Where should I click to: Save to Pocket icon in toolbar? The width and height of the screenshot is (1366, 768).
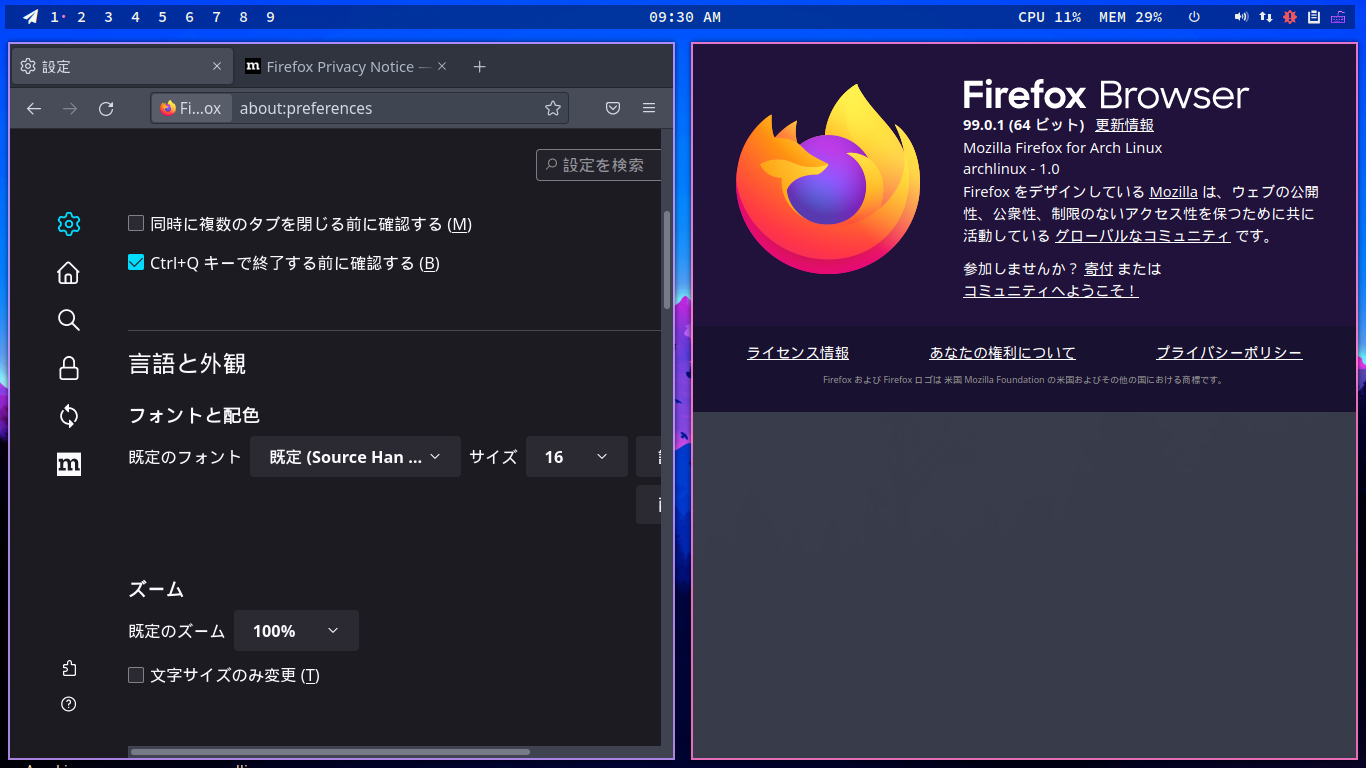pos(613,108)
